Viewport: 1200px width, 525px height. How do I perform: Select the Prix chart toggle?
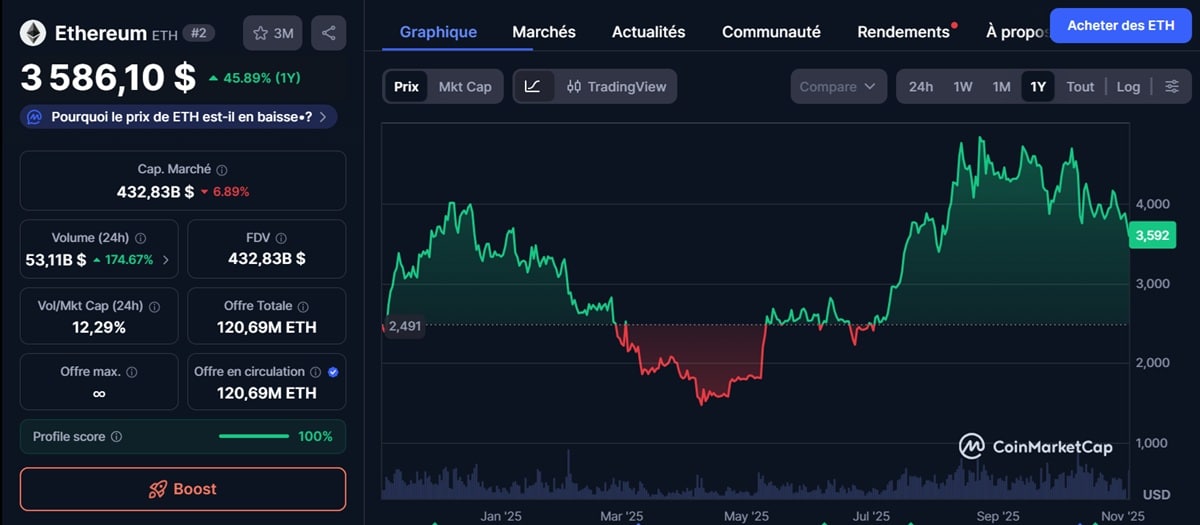click(x=406, y=87)
